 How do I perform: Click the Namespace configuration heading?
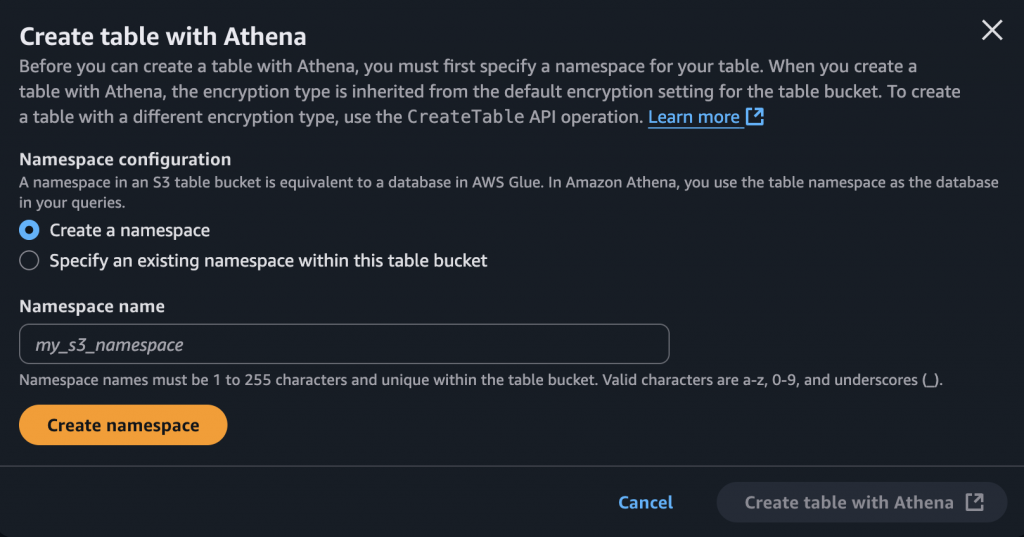click(125, 159)
